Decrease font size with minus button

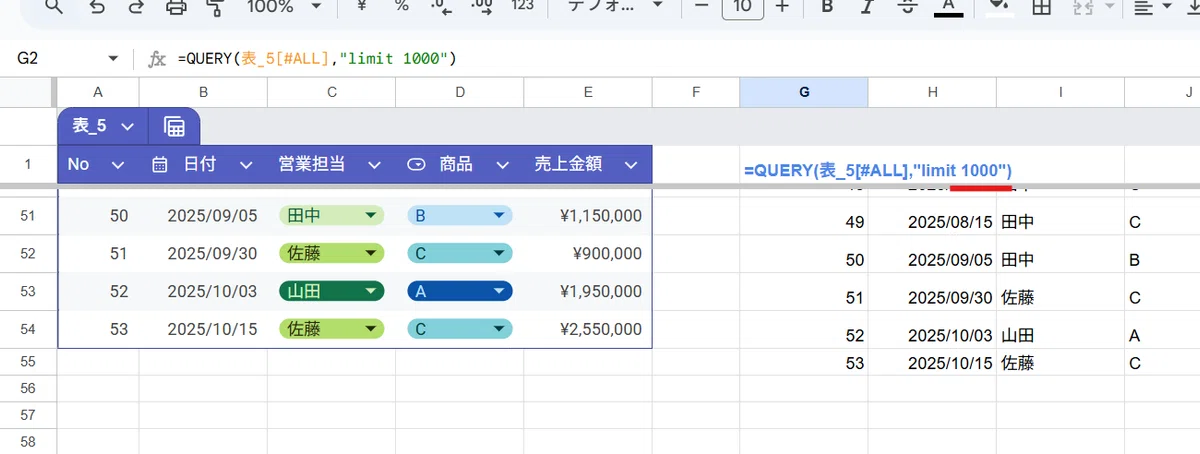pyautogui.click(x=702, y=6)
